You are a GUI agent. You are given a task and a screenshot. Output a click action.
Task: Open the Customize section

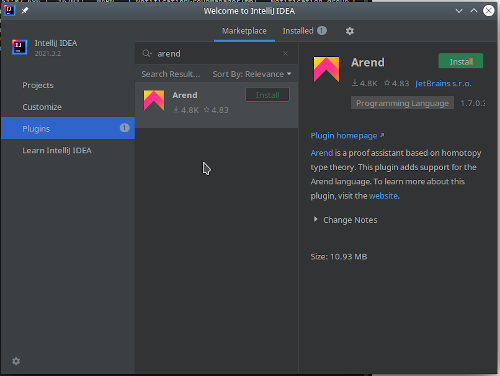pyautogui.click(x=68, y=107)
